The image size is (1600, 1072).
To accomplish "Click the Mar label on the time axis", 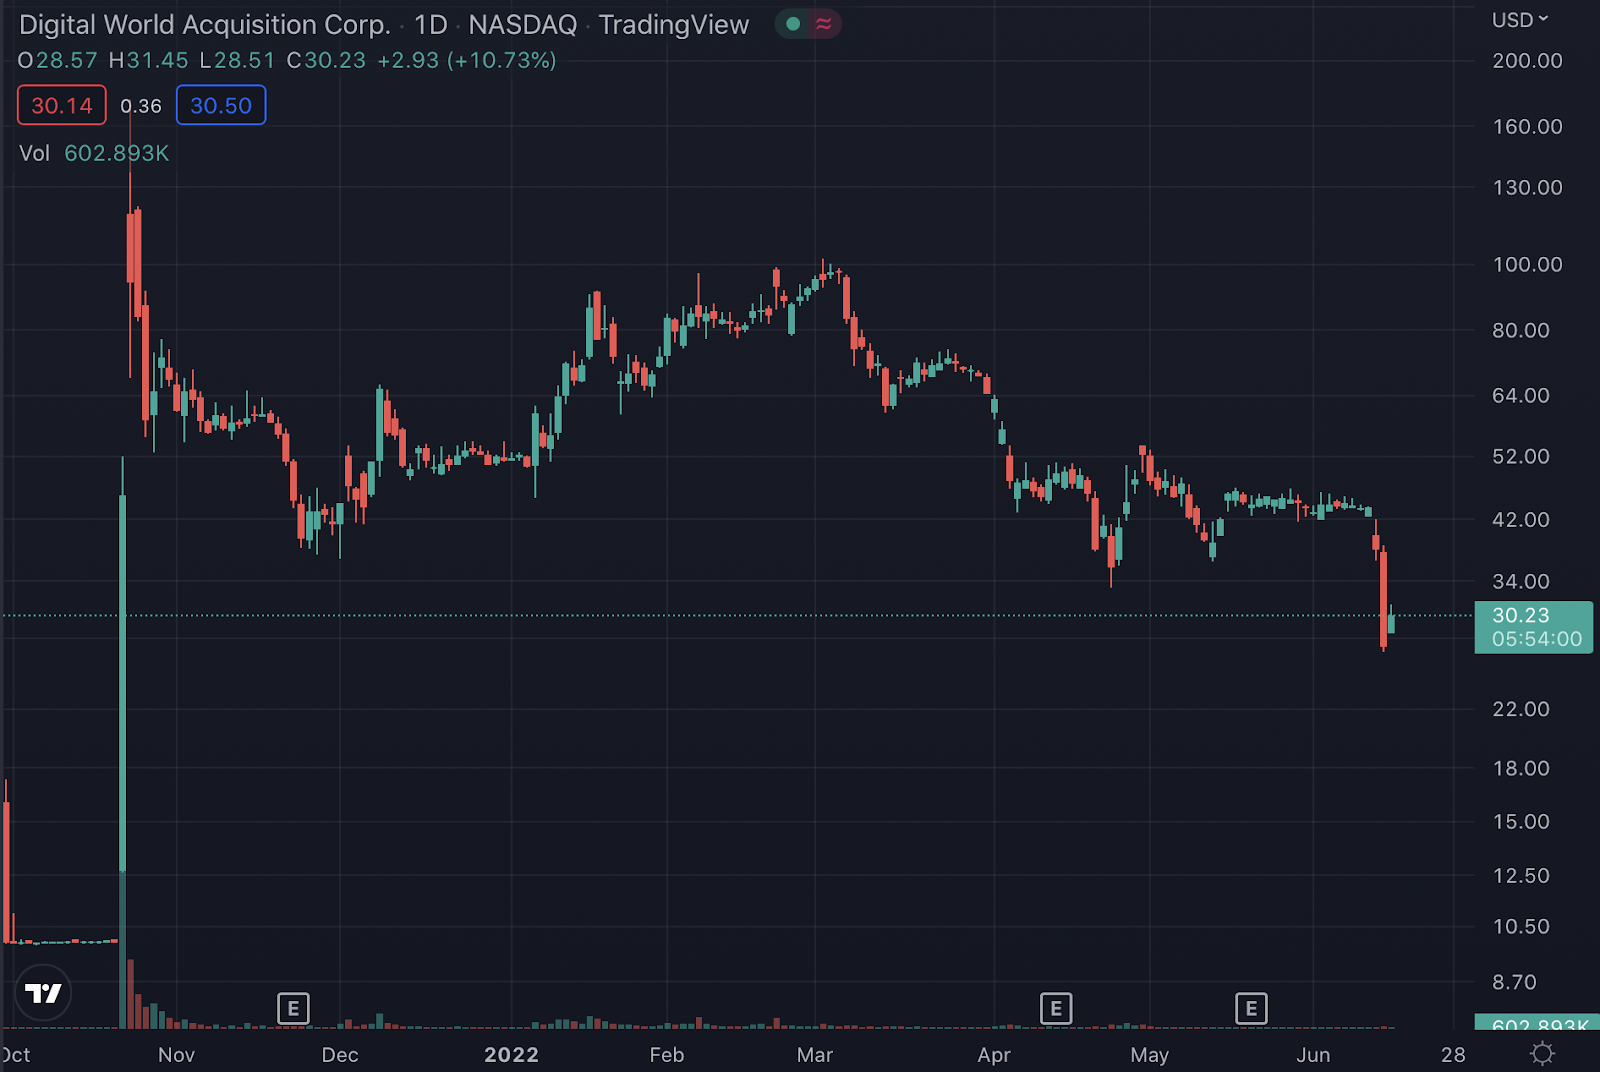I will [x=815, y=1055].
